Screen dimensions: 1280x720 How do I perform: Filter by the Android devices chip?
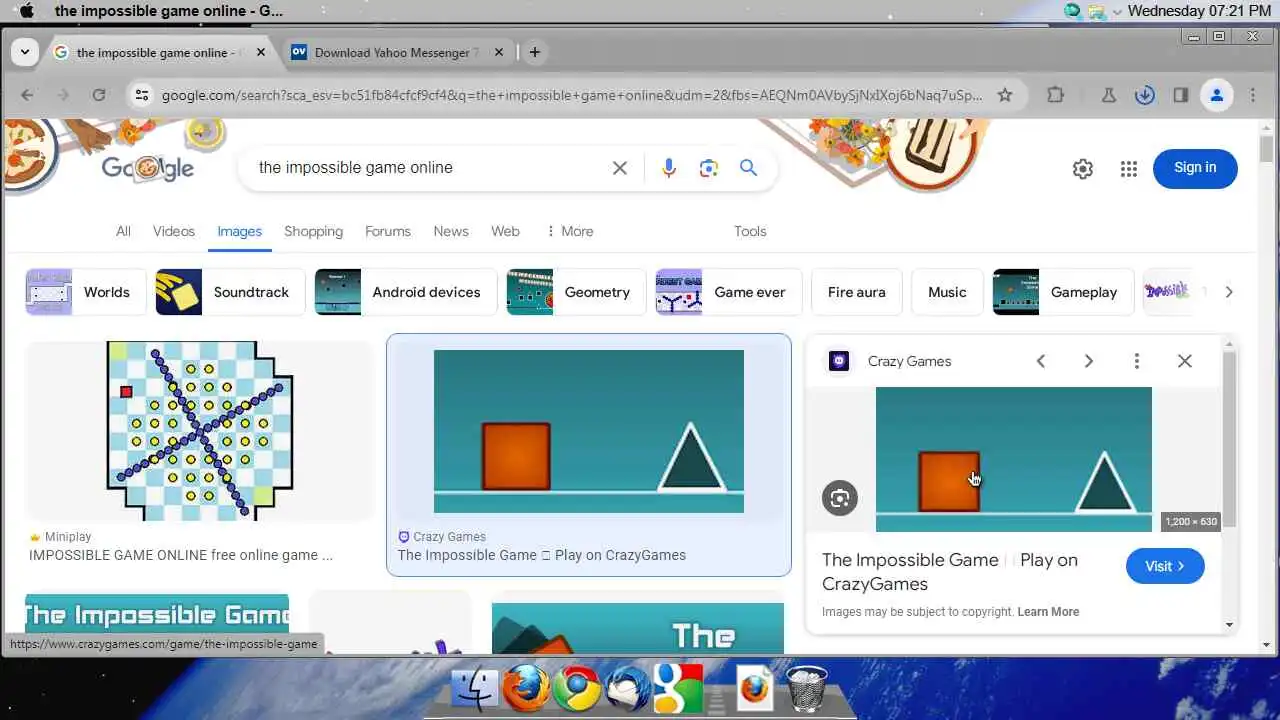tap(405, 292)
